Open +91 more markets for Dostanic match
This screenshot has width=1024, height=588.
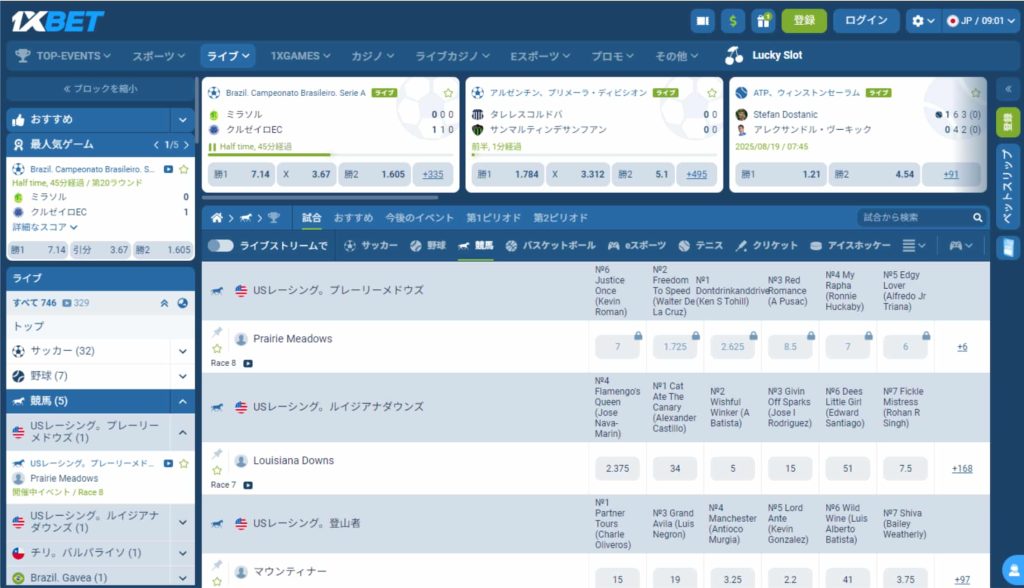point(951,174)
